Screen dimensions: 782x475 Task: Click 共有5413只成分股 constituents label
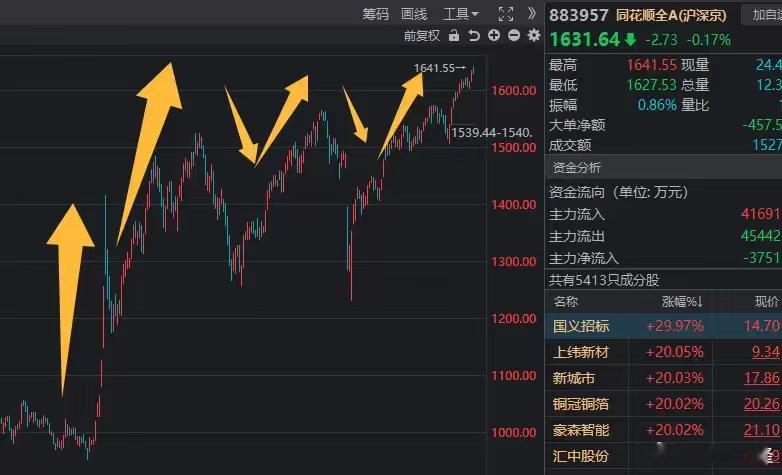click(604, 280)
